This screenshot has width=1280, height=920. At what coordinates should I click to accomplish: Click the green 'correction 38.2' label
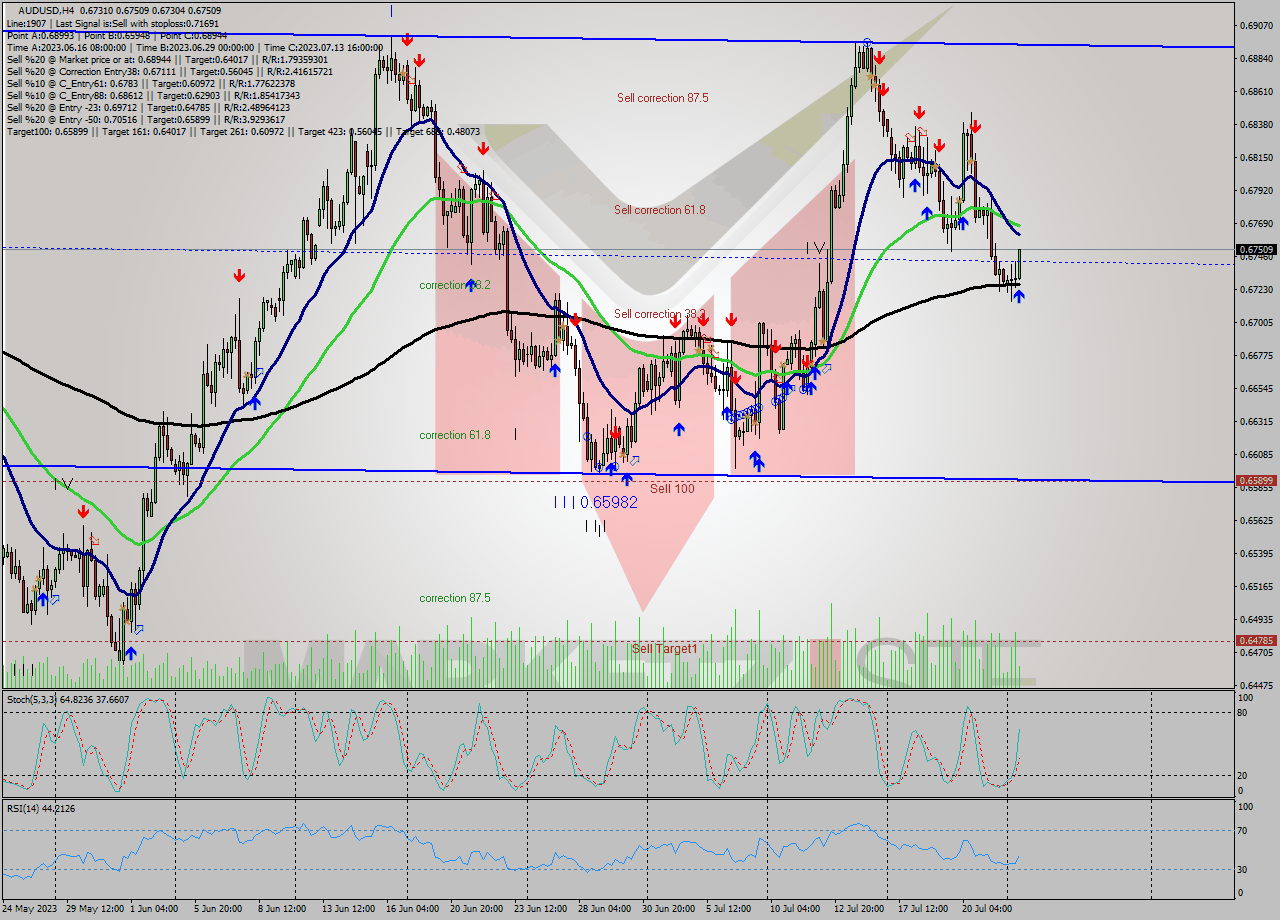click(x=455, y=285)
